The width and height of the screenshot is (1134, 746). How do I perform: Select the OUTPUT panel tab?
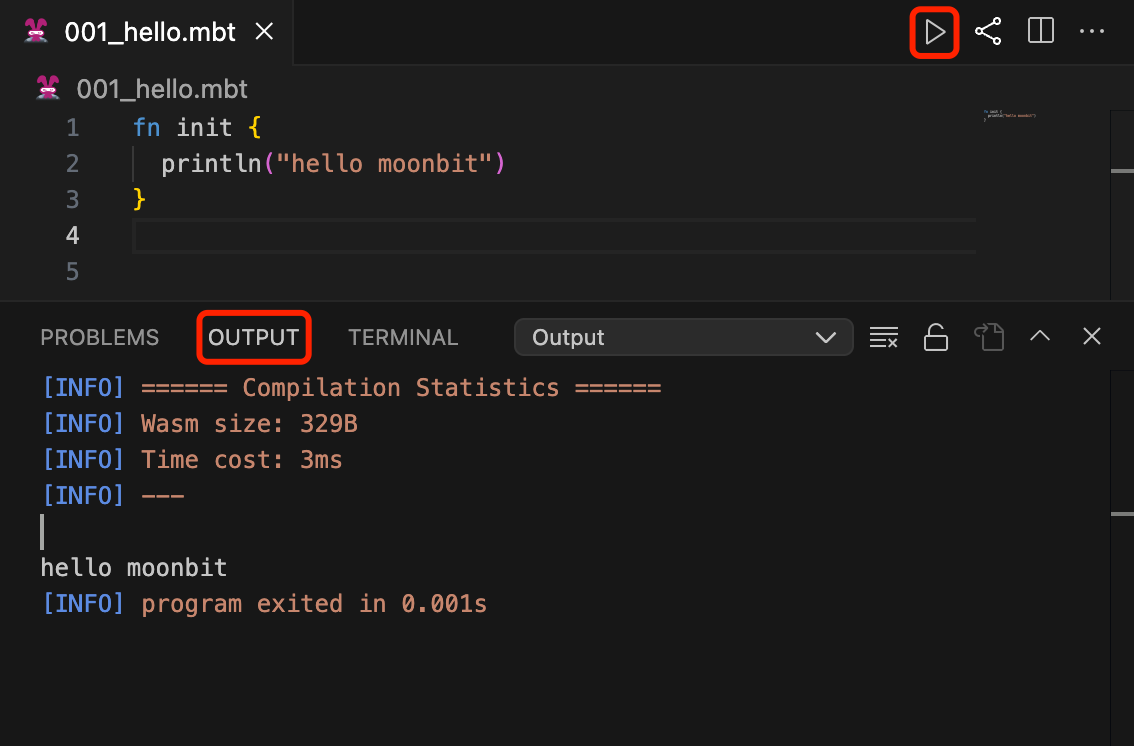pos(254,338)
